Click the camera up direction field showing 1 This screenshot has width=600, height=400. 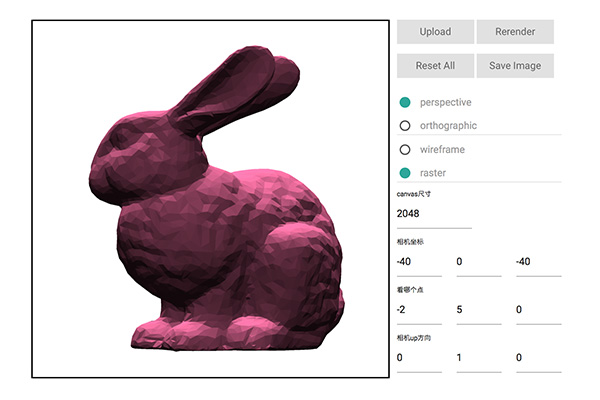pos(479,358)
